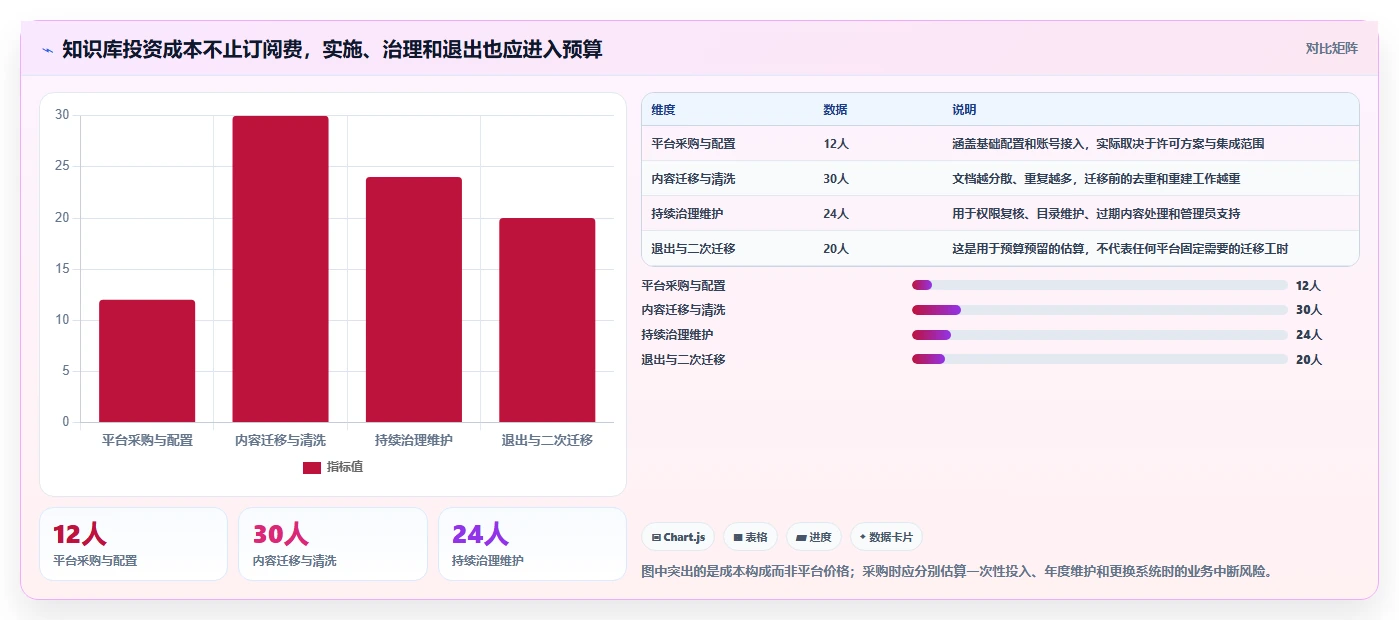
Task: Click the 30人 value beside progress bar
Action: (x=1309, y=310)
